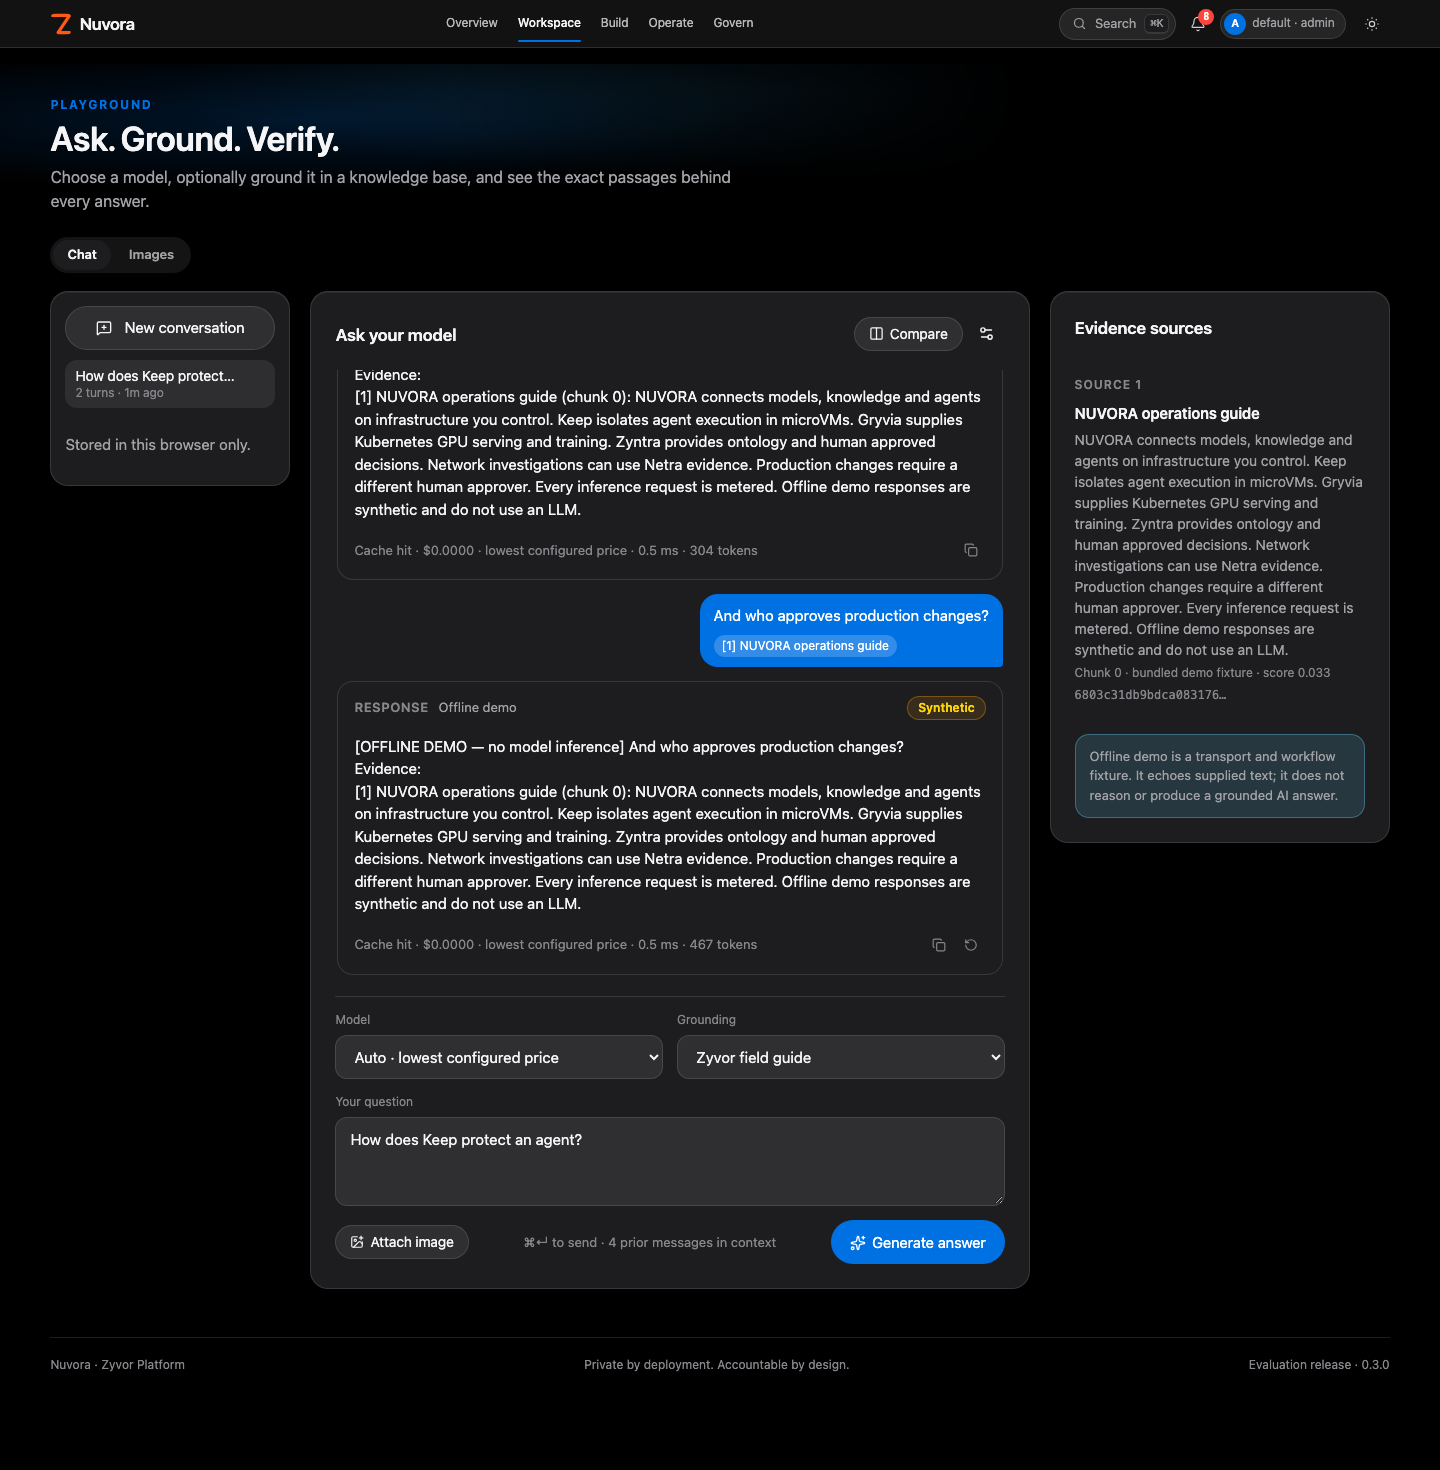Go to the Overview tab
This screenshot has height=1470, width=1440.
(472, 23)
